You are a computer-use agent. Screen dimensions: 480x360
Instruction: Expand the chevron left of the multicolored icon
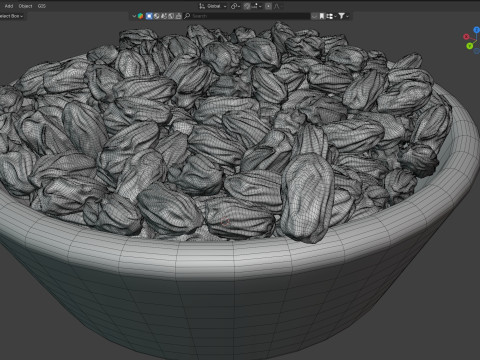[134, 16]
